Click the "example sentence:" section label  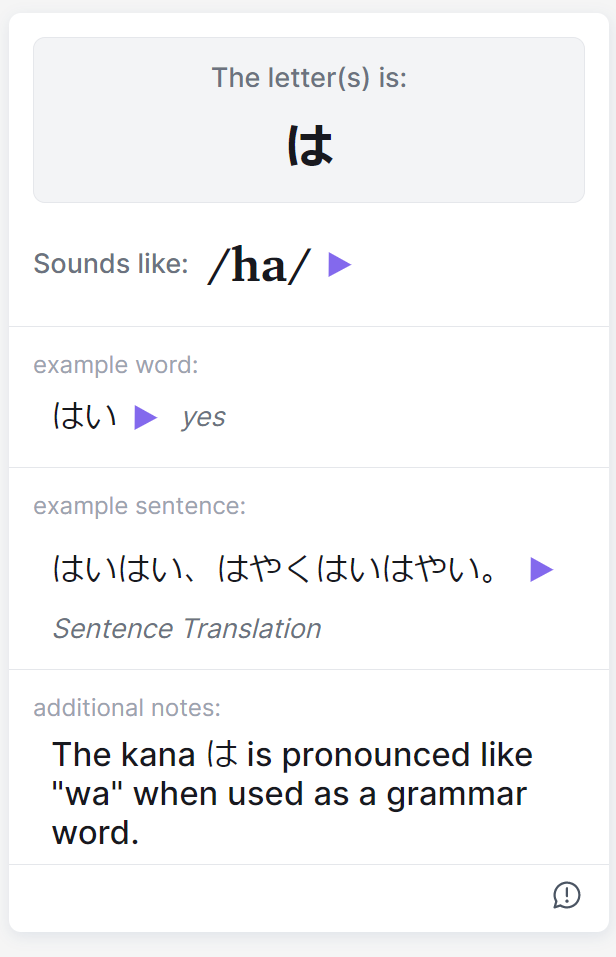(x=140, y=506)
